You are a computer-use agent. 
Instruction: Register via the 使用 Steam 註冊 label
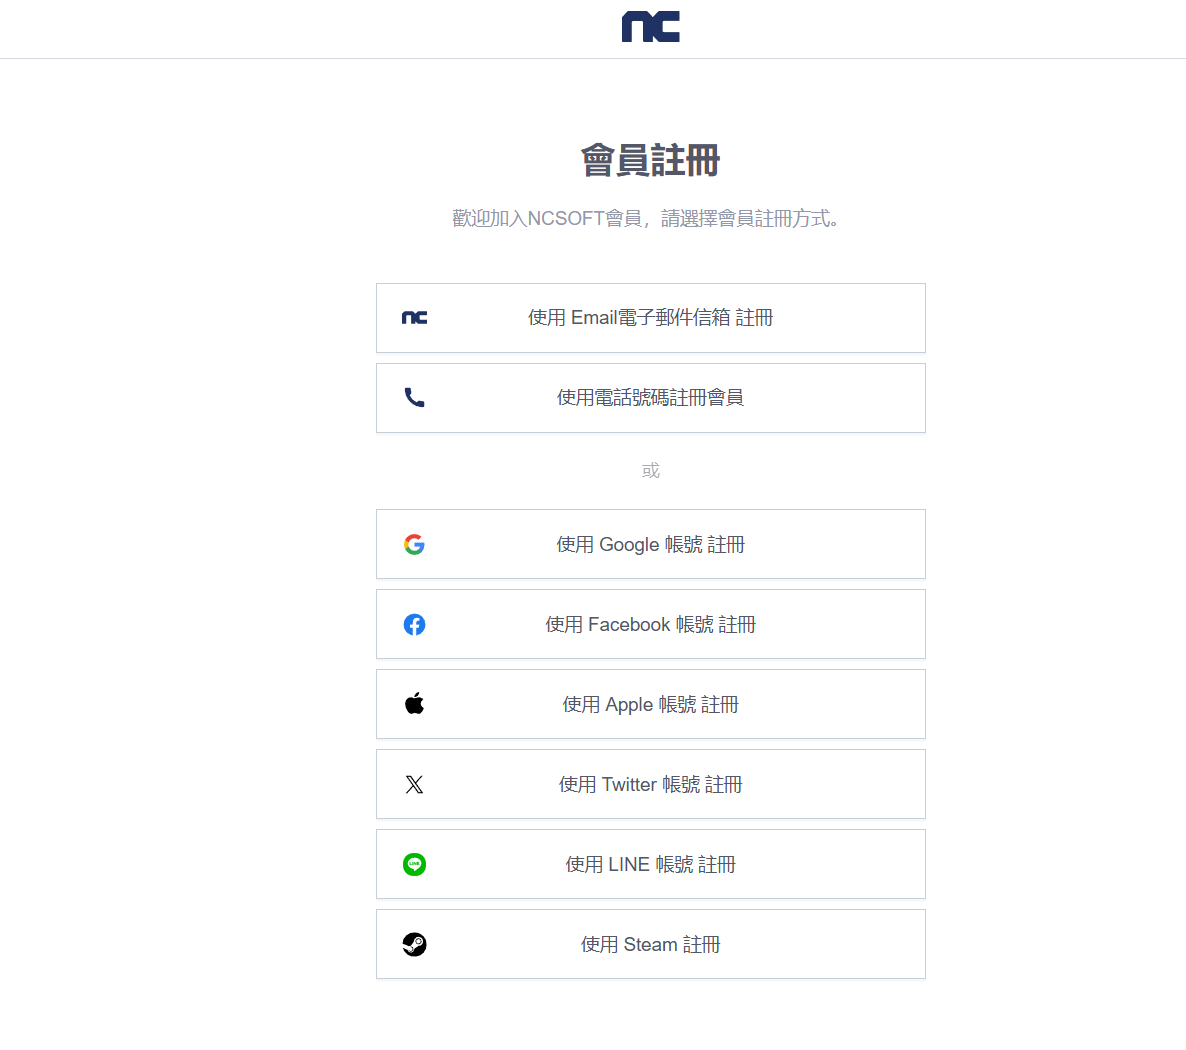point(650,944)
